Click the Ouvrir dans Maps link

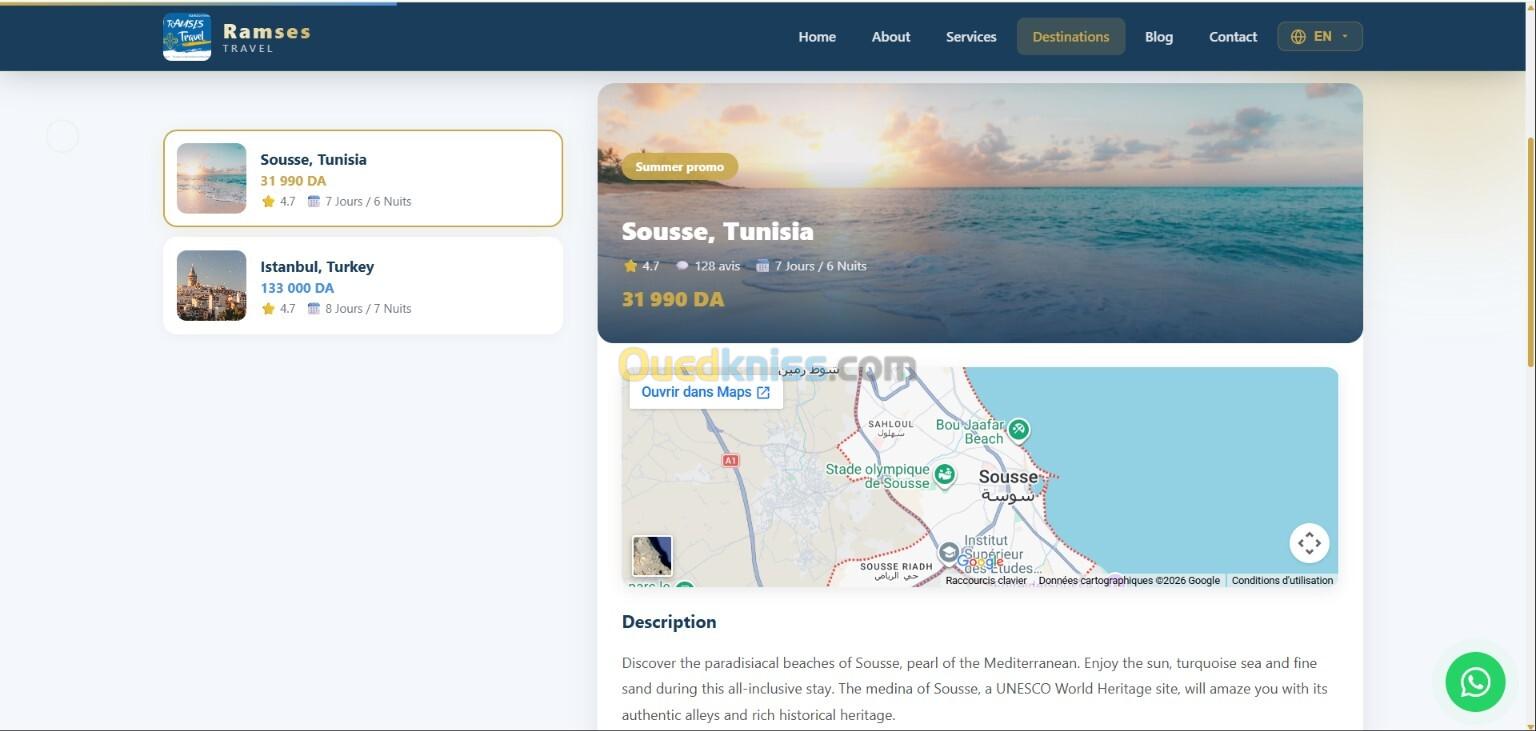click(x=706, y=392)
